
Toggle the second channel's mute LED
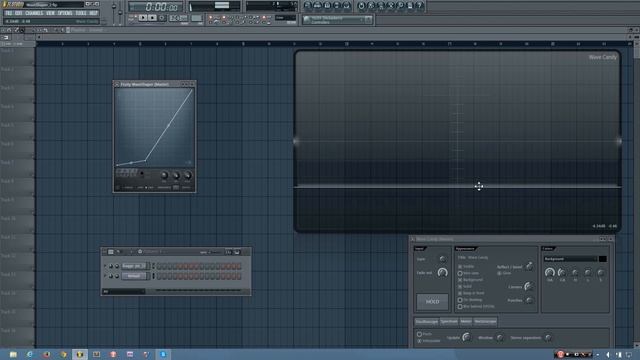(105, 276)
